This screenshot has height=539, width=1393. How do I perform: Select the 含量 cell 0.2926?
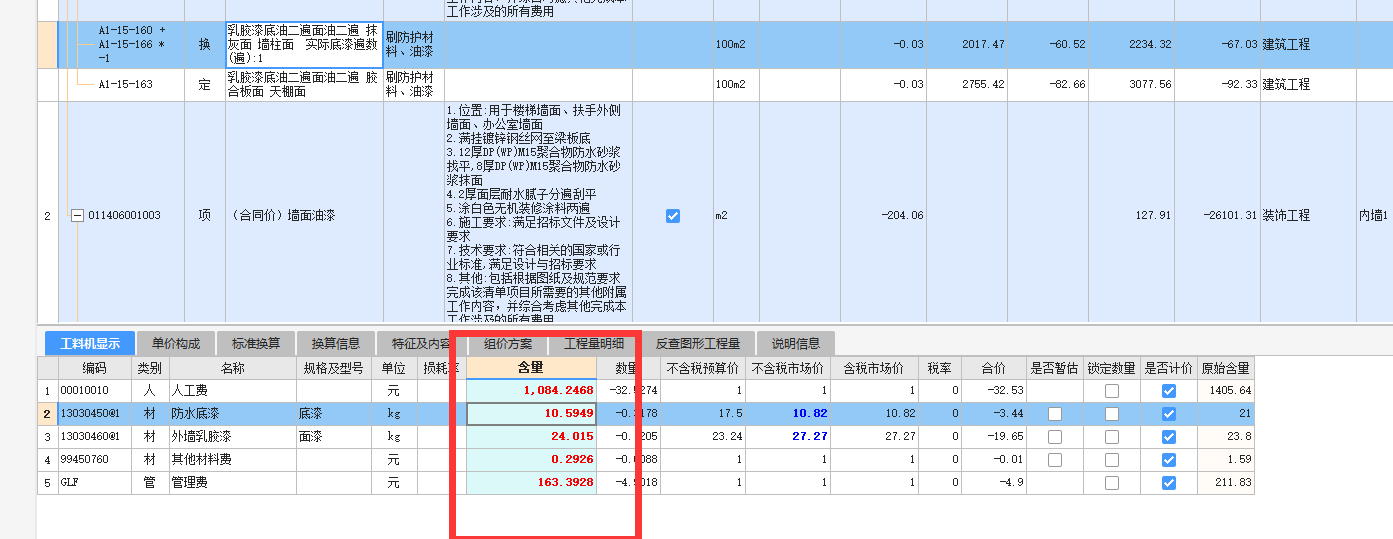(531, 459)
